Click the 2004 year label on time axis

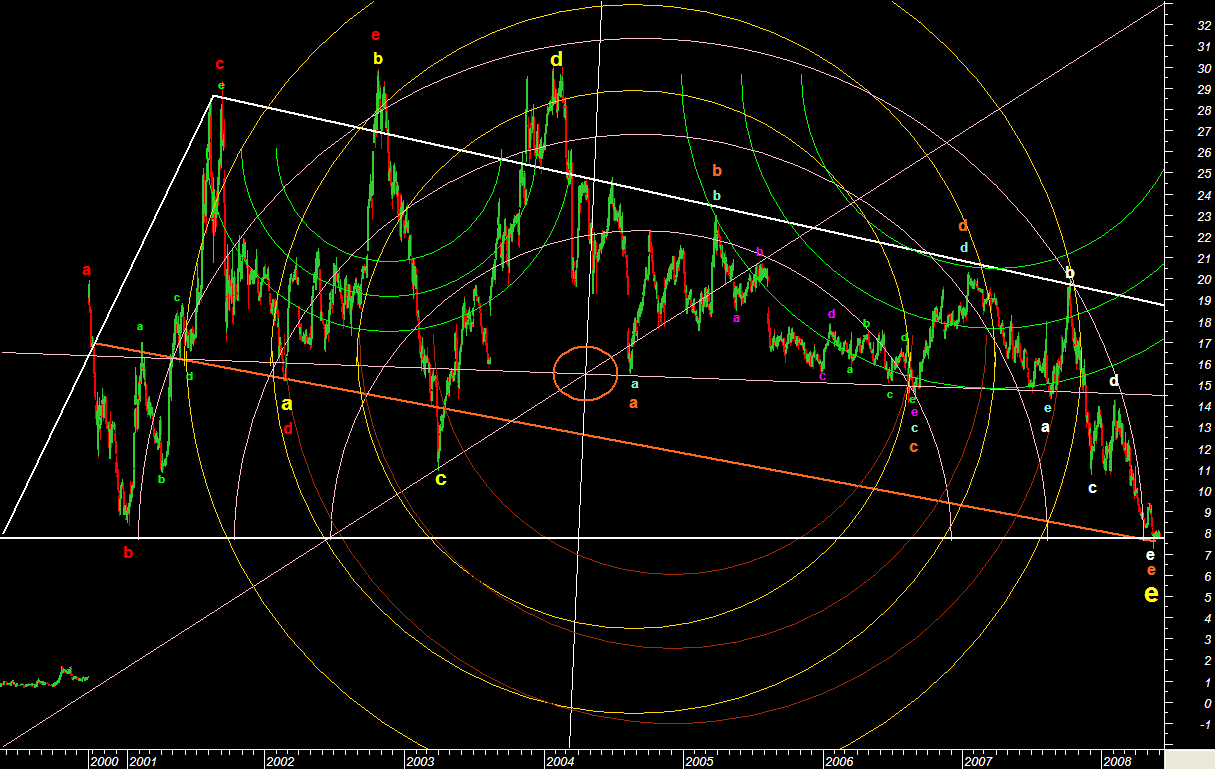pos(562,761)
